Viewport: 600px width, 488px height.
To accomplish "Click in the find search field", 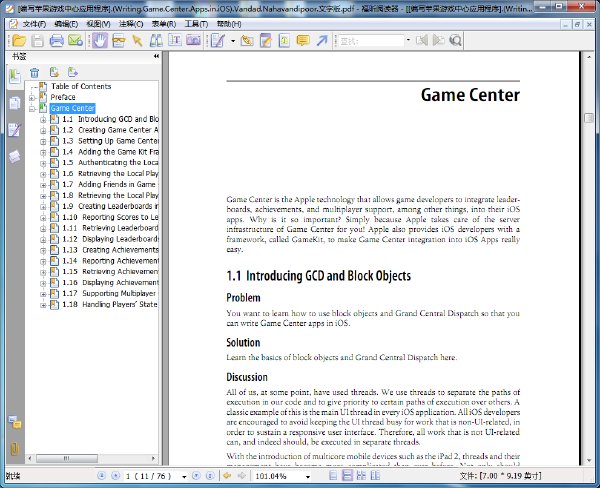I will click(x=371, y=41).
